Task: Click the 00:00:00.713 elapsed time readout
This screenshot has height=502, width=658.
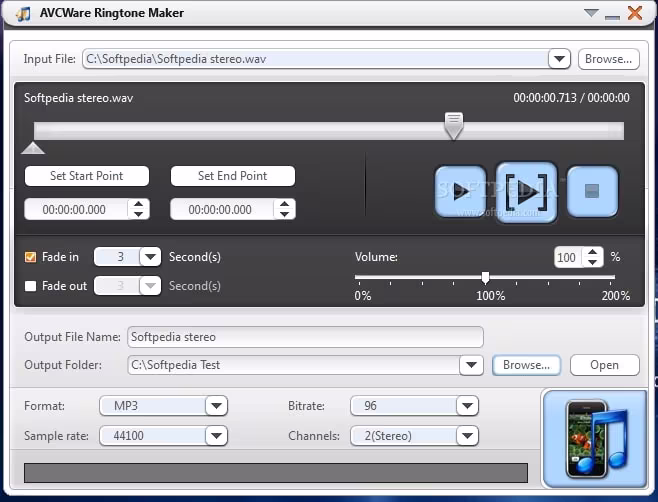Action: 545,98
